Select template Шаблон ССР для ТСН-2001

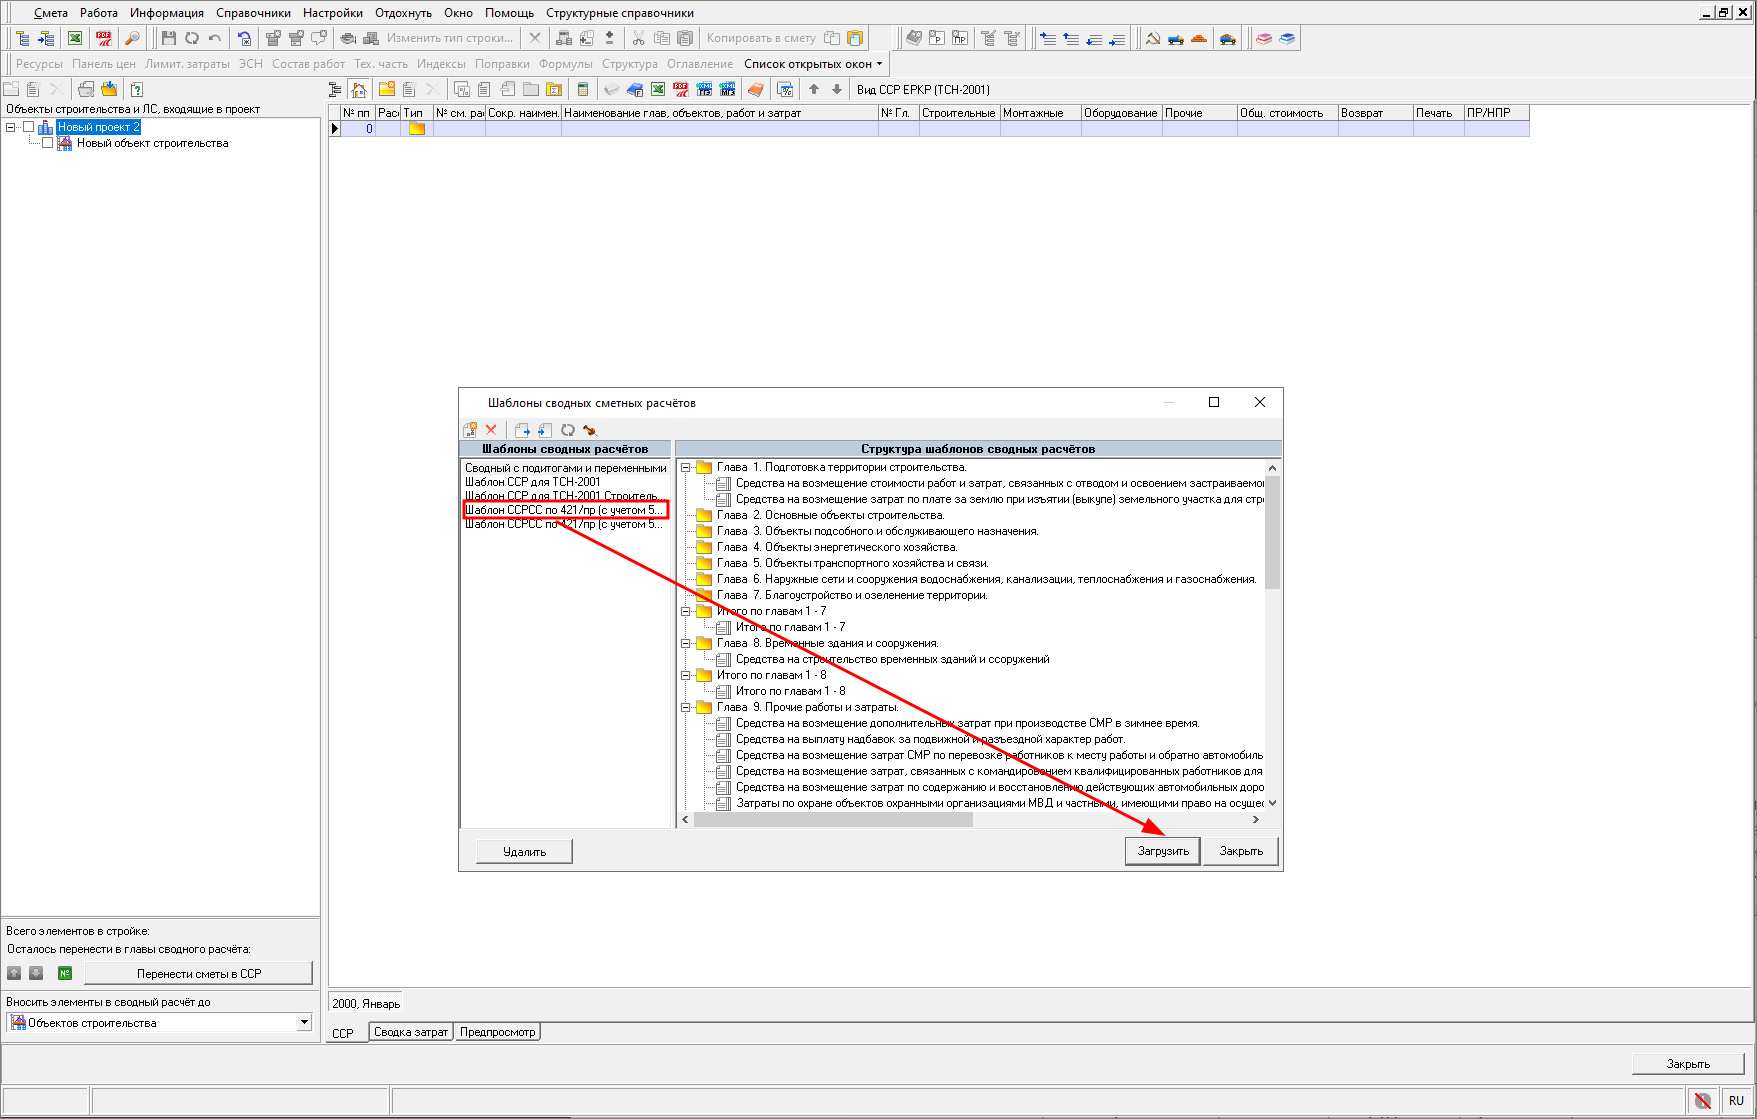click(x=533, y=482)
